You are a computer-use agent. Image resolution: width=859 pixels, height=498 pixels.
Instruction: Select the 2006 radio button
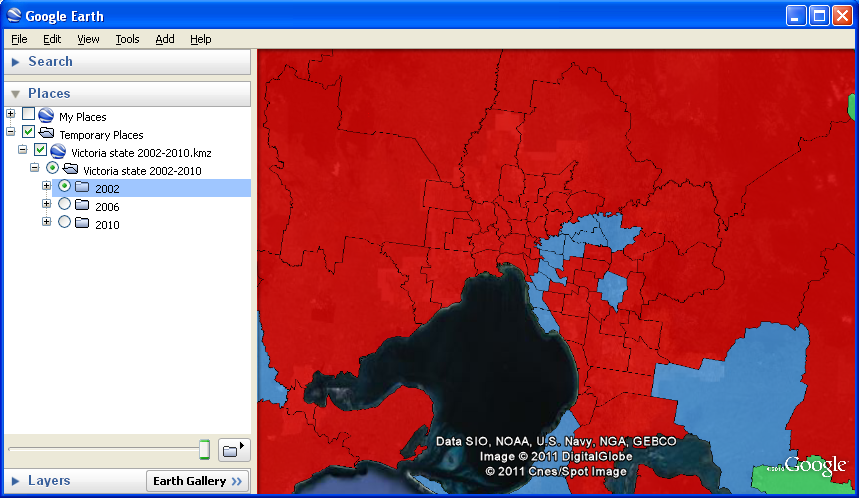pos(65,204)
